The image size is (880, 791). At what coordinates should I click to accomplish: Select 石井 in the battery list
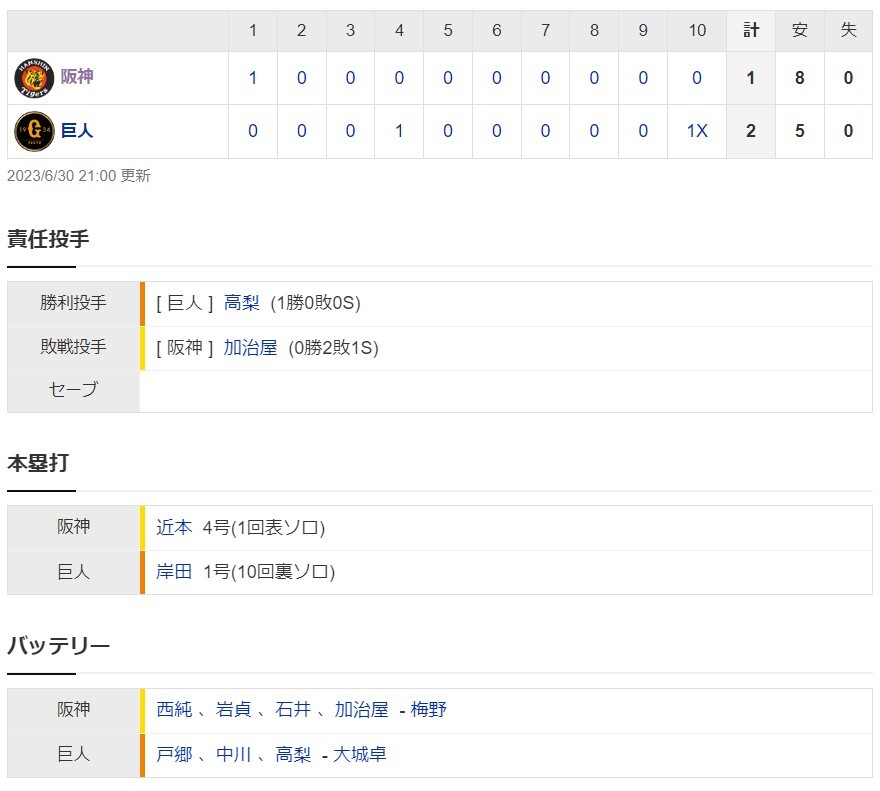tap(293, 710)
